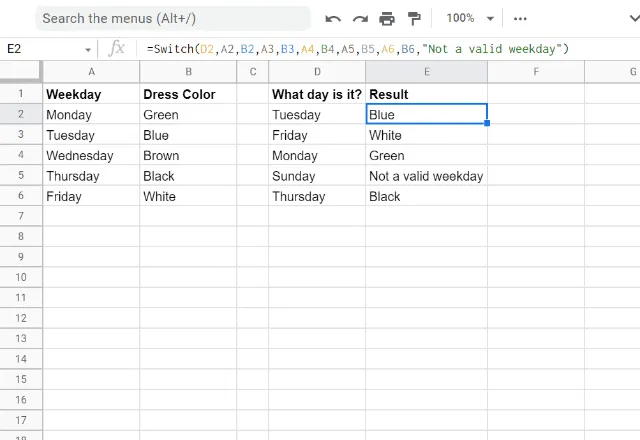Image resolution: width=640 pixels, height=440 pixels.
Task: Select row 1 header
Action: tap(20, 94)
